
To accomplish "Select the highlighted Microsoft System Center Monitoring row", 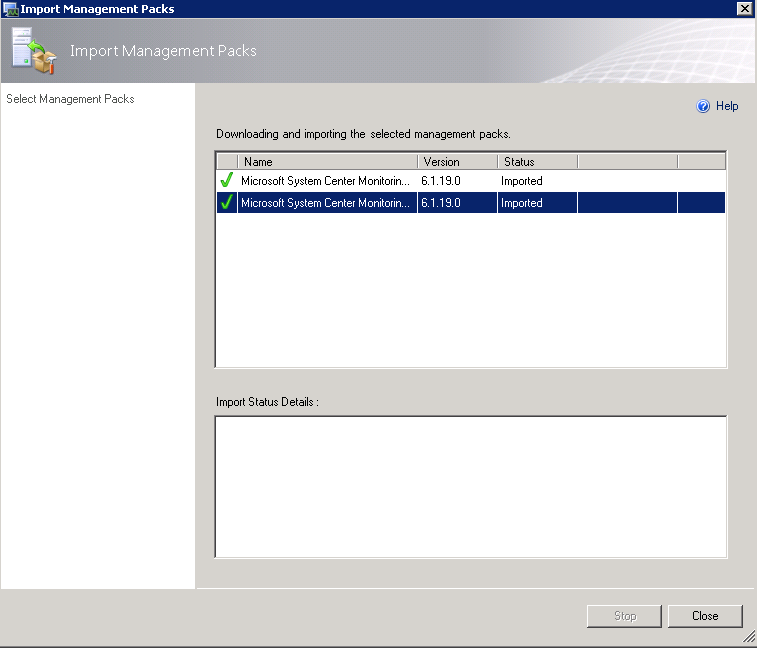I will pos(471,202).
